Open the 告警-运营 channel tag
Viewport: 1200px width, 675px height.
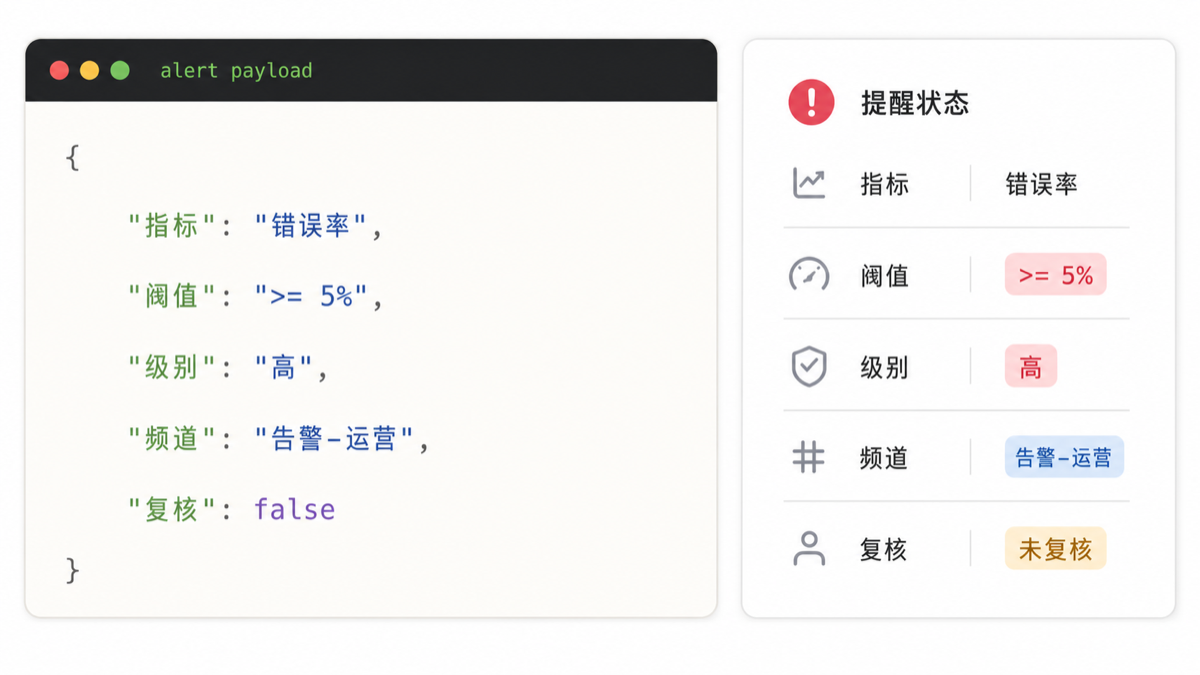1064,458
